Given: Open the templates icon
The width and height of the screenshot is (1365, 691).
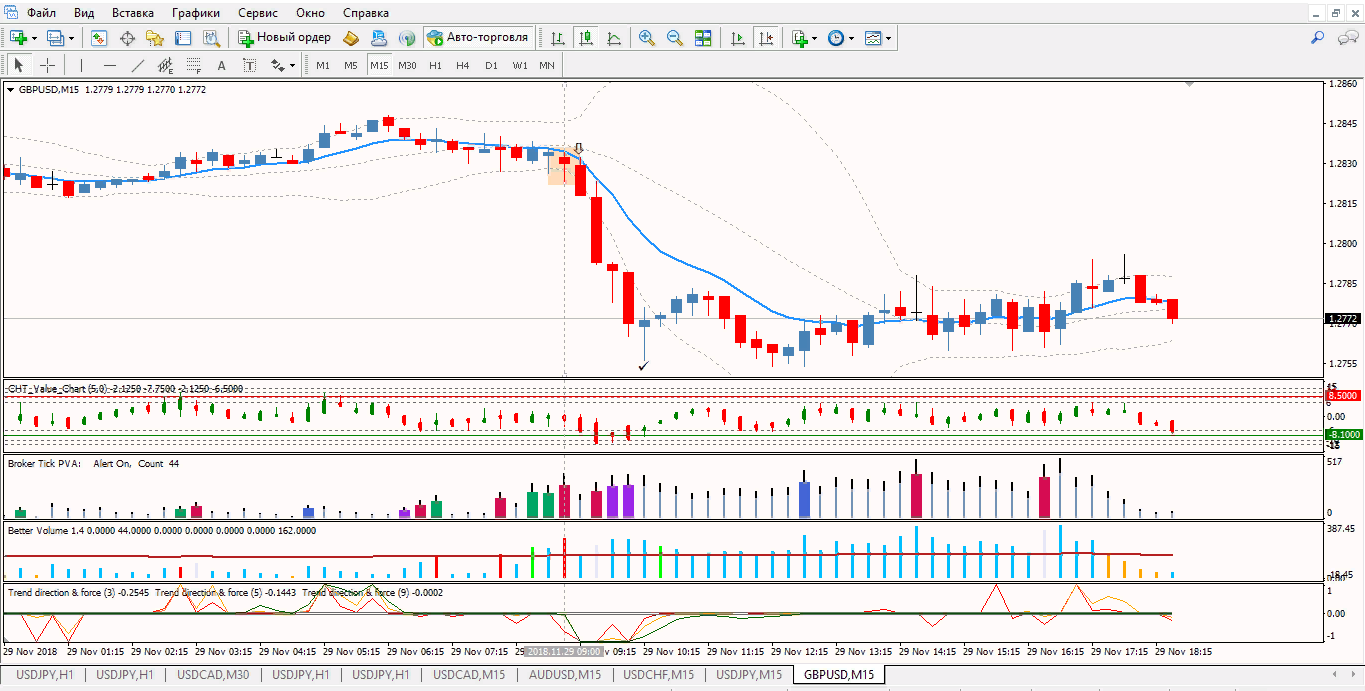Looking at the screenshot, I should point(873,38).
